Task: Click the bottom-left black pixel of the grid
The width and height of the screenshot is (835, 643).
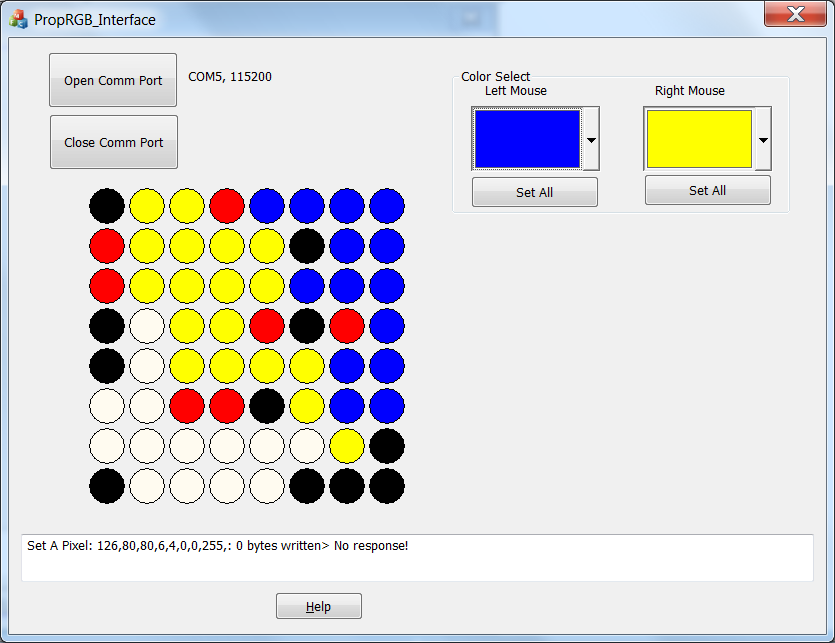Action: 107,485
